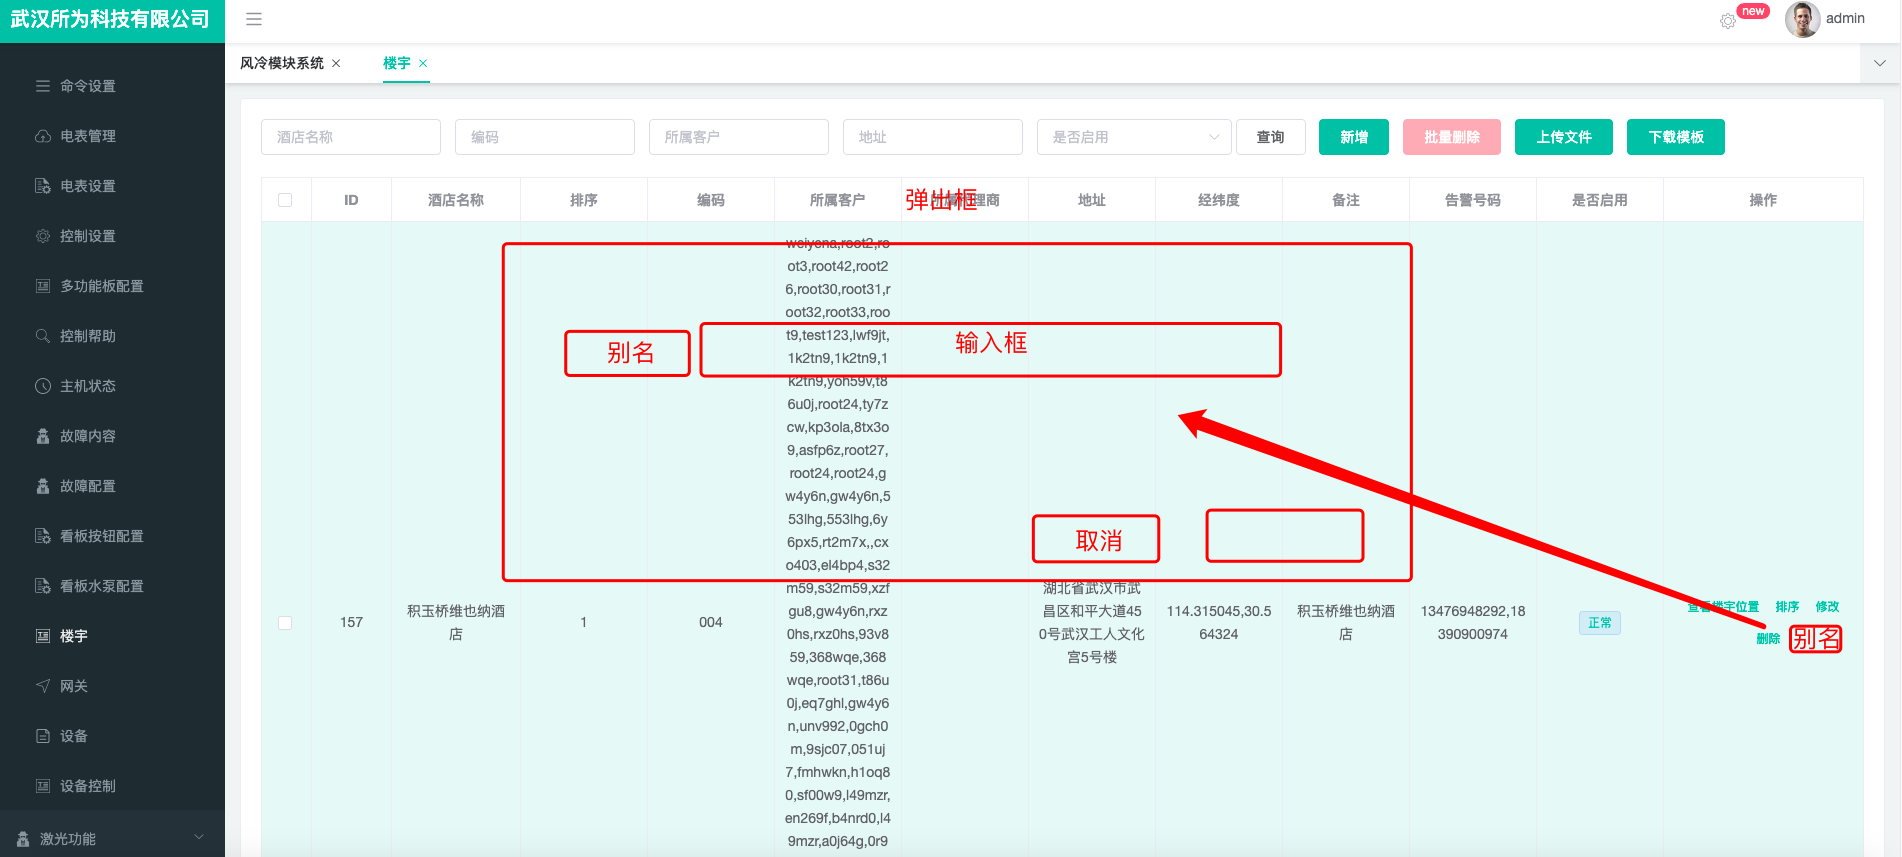Click the 修改 link in row 157
This screenshot has height=857, width=1902.
[1827, 607]
